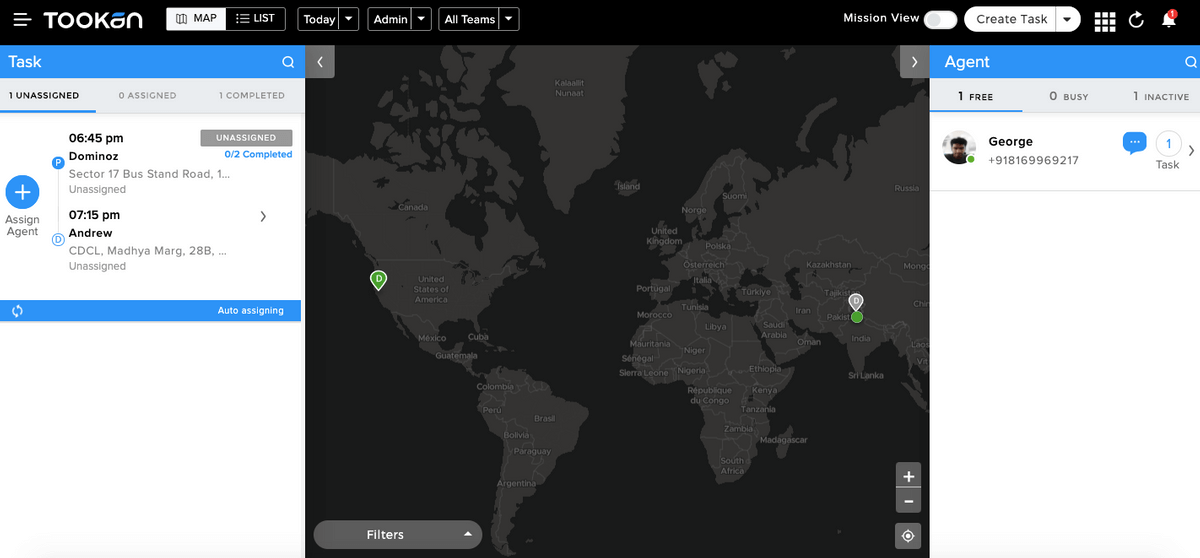Viewport: 1200px width, 558px height.
Task: Switch to LIST view
Action: point(255,19)
